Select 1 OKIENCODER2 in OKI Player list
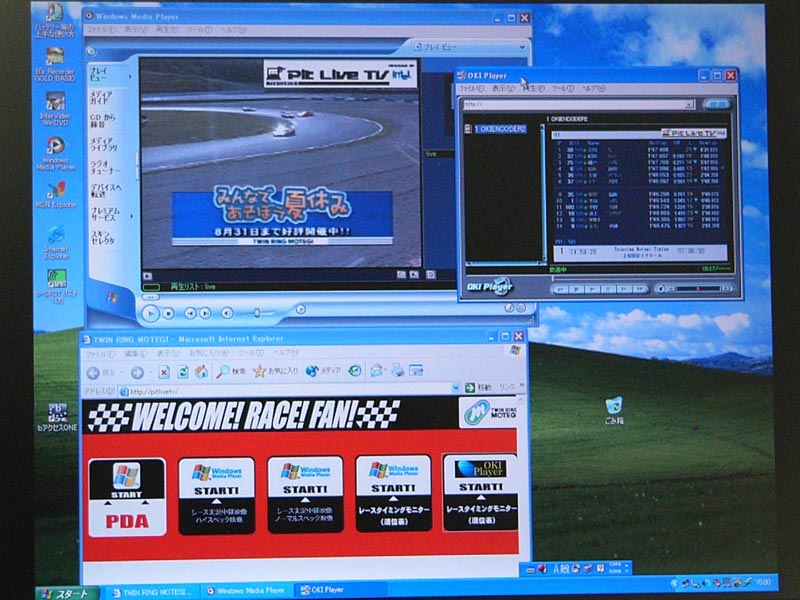800x600 pixels. [501, 129]
